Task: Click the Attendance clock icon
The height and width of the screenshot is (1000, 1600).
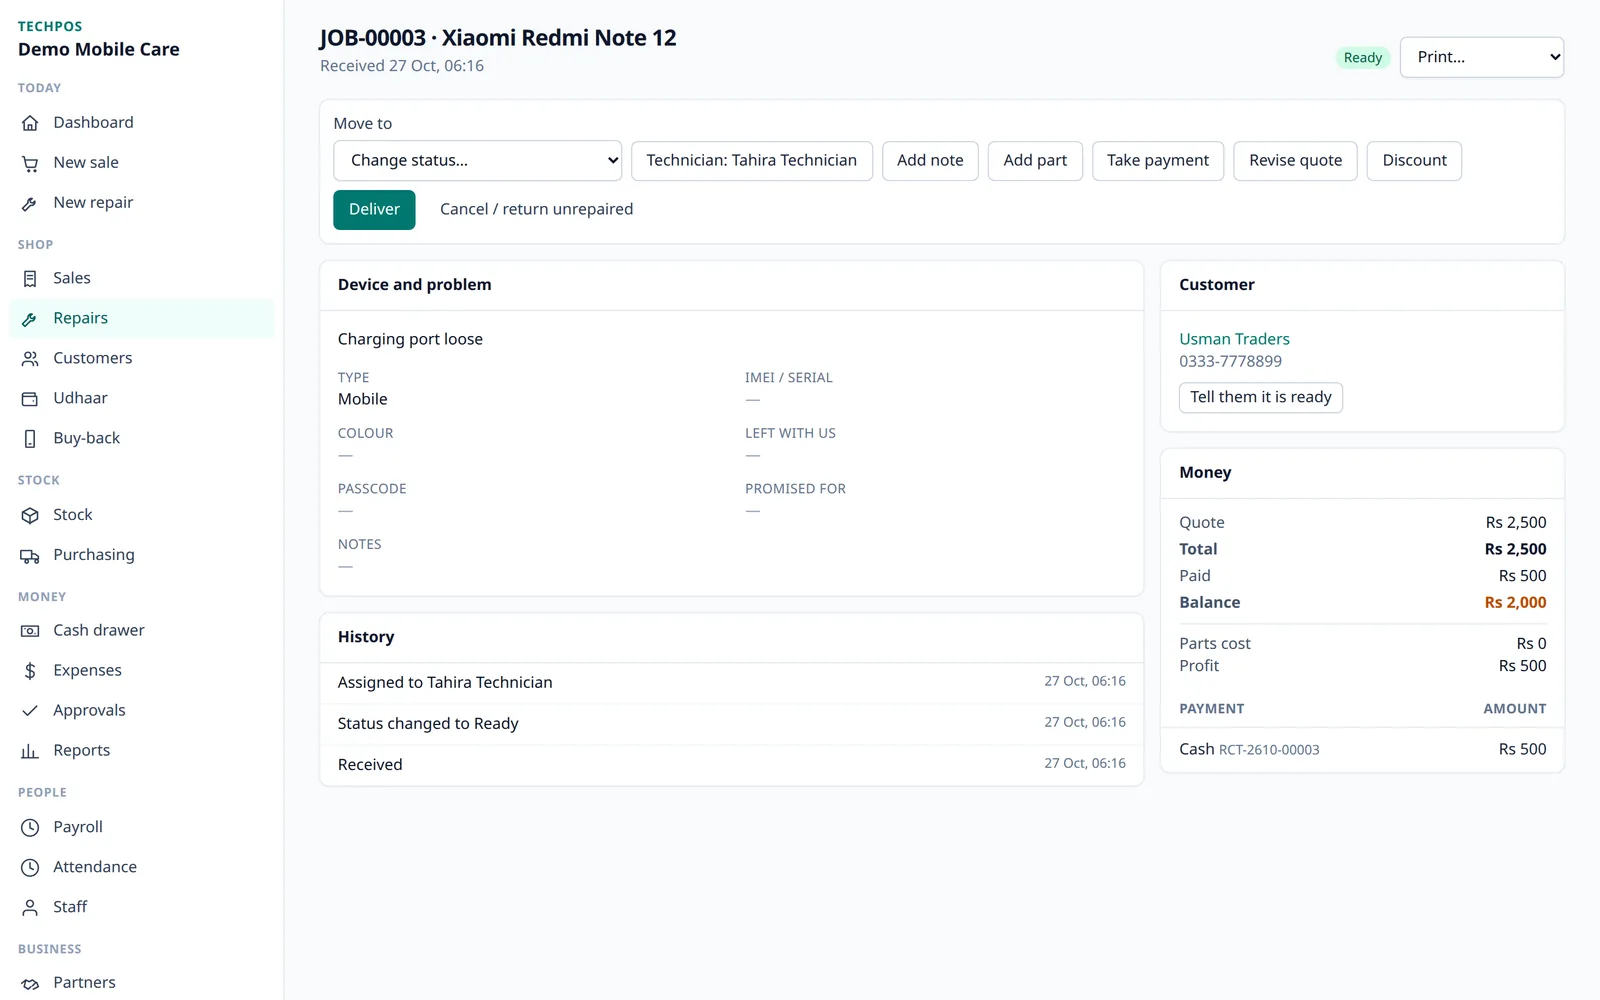Action: [30, 868]
